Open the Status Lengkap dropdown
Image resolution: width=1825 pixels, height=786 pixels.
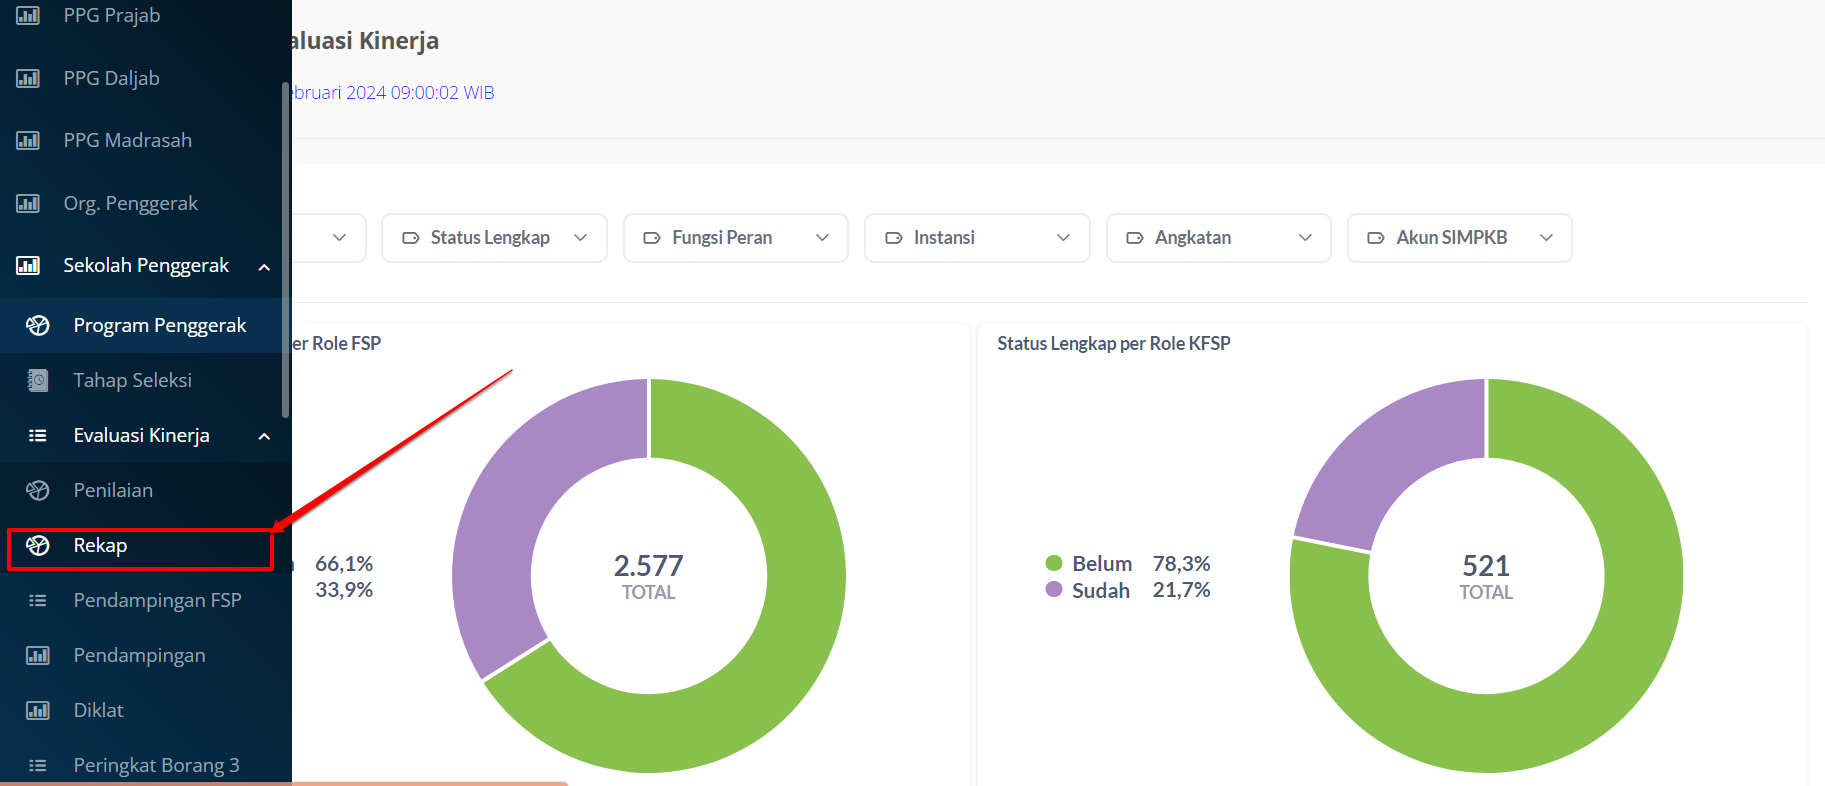494,238
